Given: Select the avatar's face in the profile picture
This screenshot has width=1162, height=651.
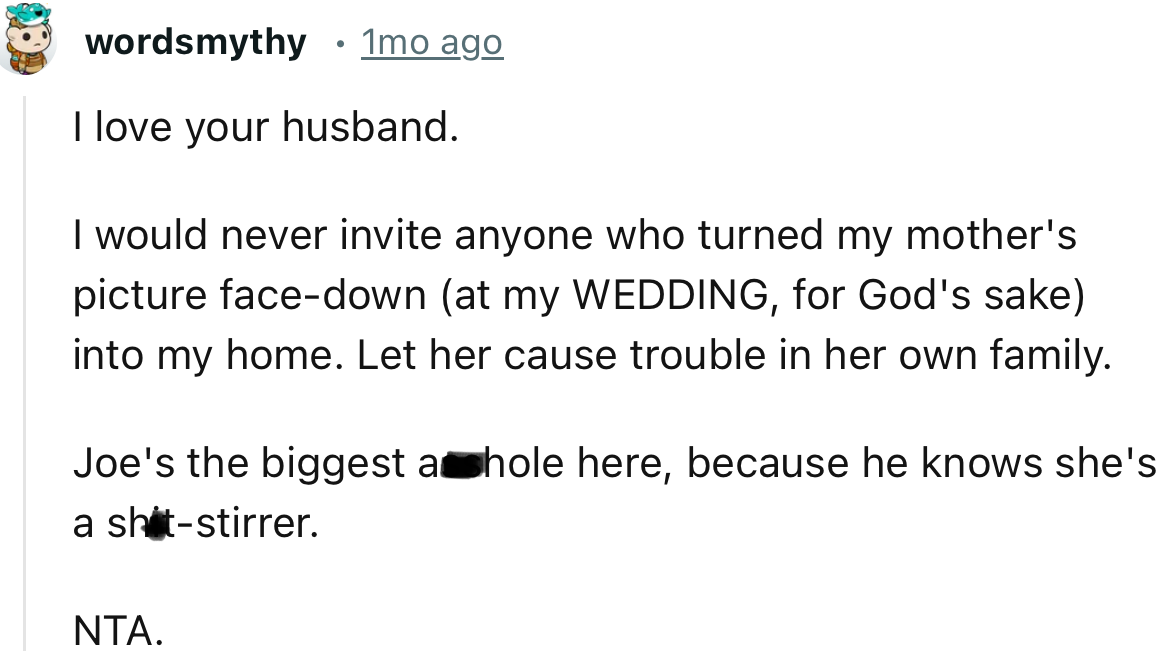Looking at the screenshot, I should (31, 40).
